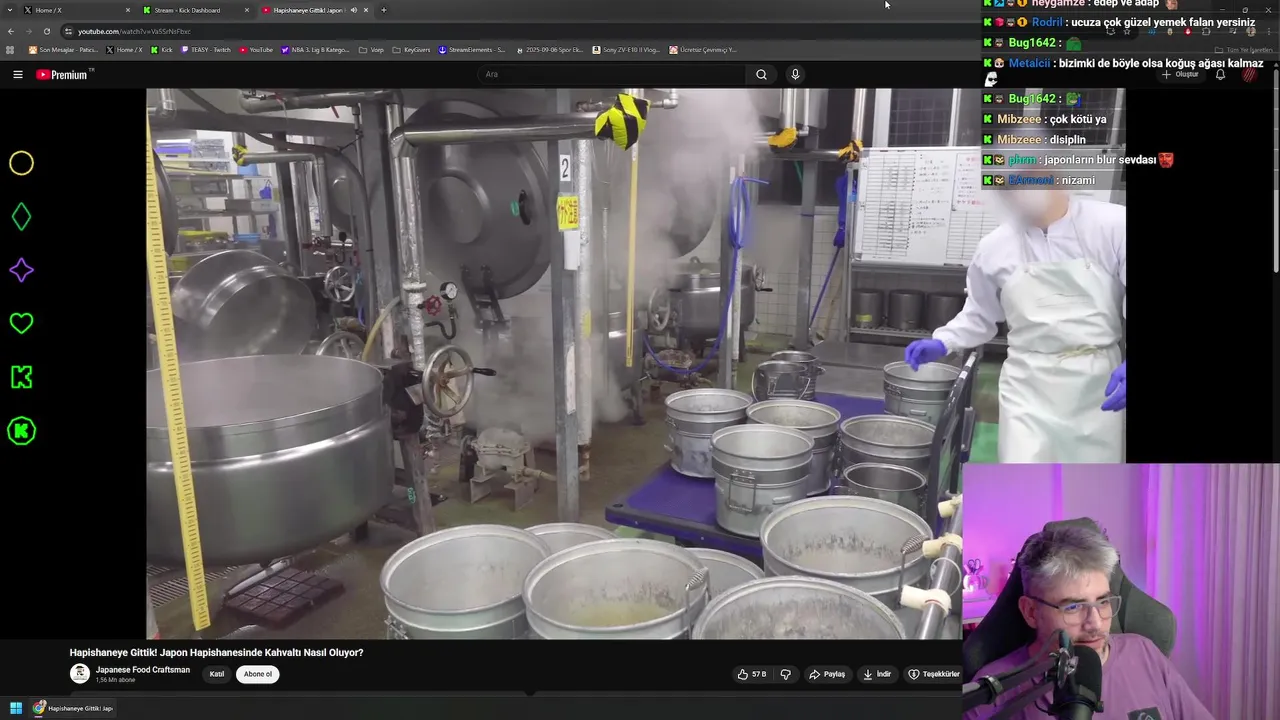
Task: Click the video title text
Action: (x=216, y=652)
